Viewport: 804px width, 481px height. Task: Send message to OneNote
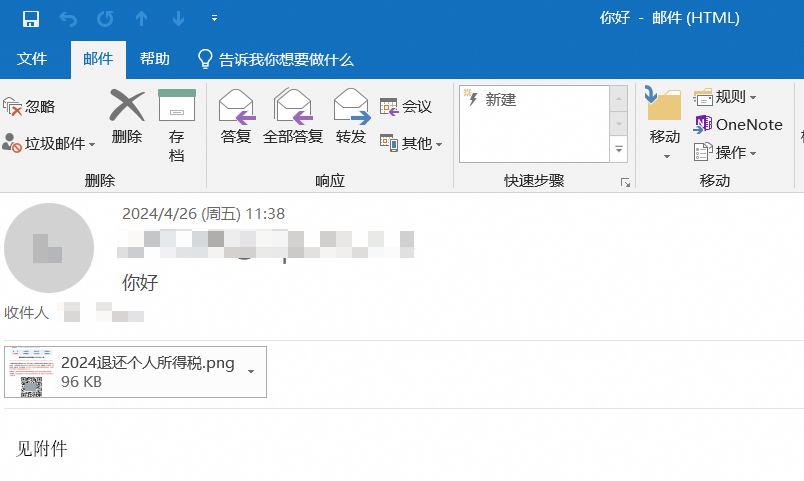[x=738, y=124]
